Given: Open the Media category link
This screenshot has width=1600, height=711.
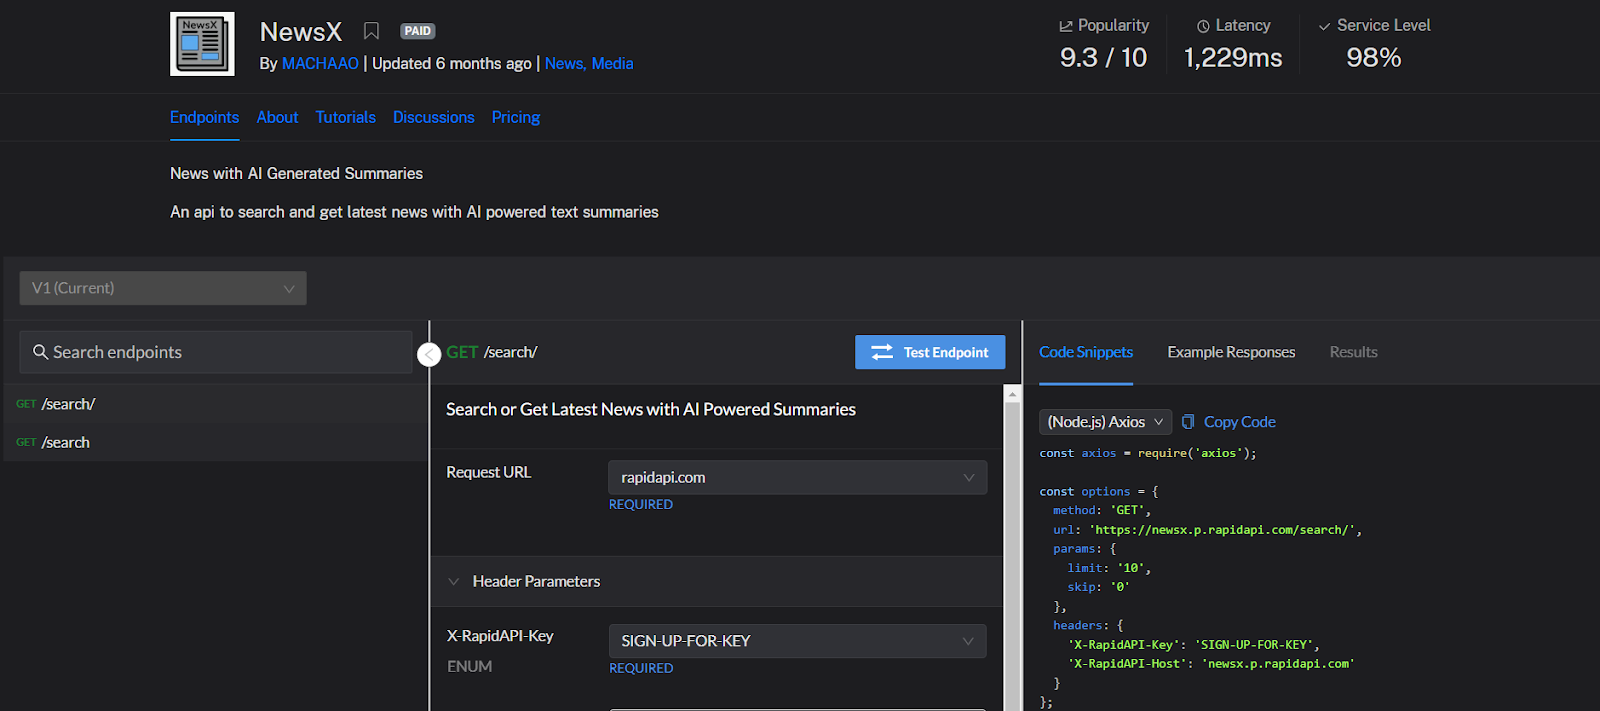Looking at the screenshot, I should tap(612, 63).
